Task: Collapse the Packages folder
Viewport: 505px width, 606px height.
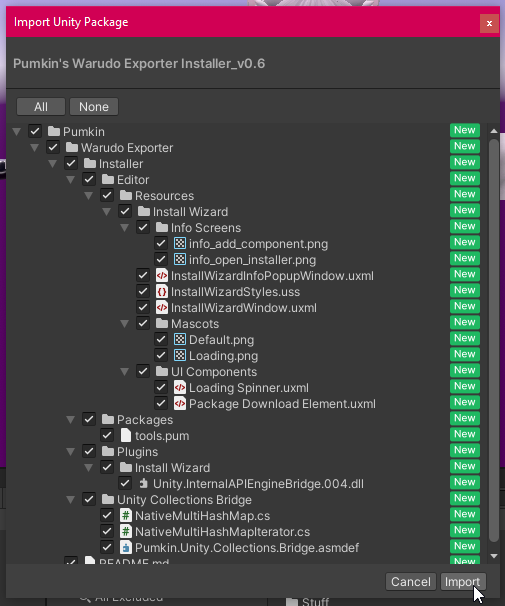Action: coord(70,420)
